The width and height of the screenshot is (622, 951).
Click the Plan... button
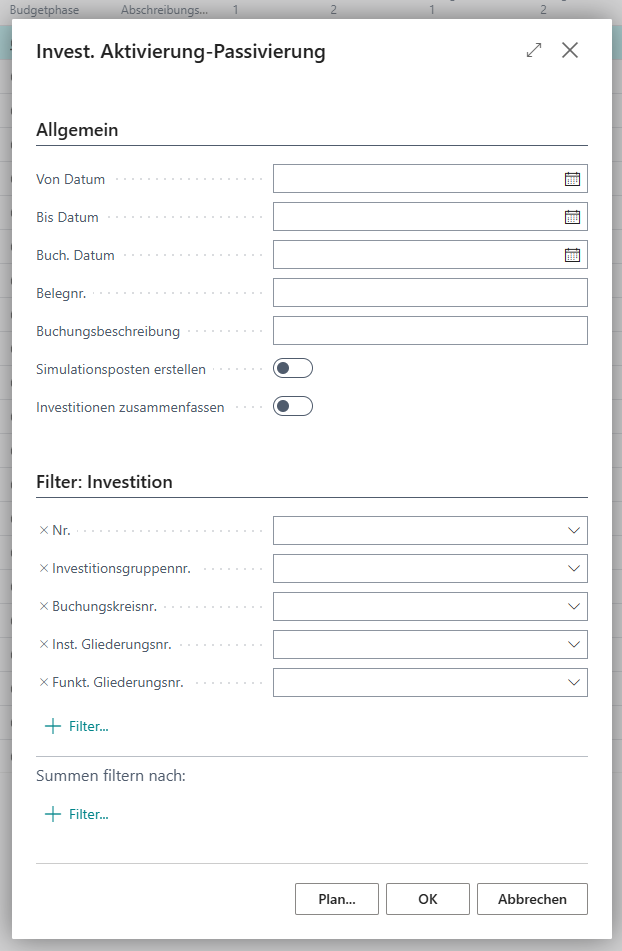click(x=337, y=899)
